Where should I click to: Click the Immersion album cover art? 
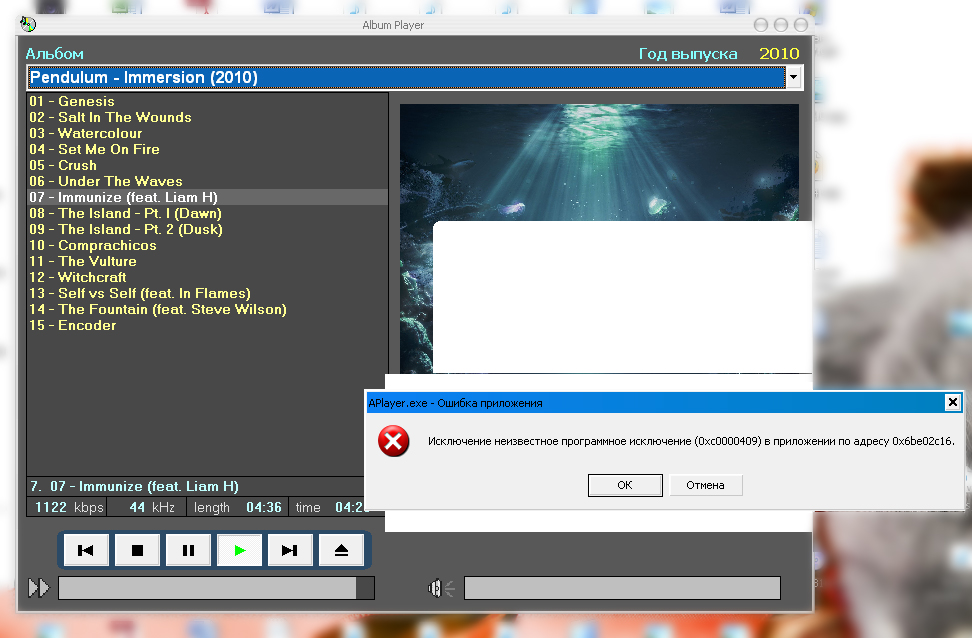tap(599, 162)
